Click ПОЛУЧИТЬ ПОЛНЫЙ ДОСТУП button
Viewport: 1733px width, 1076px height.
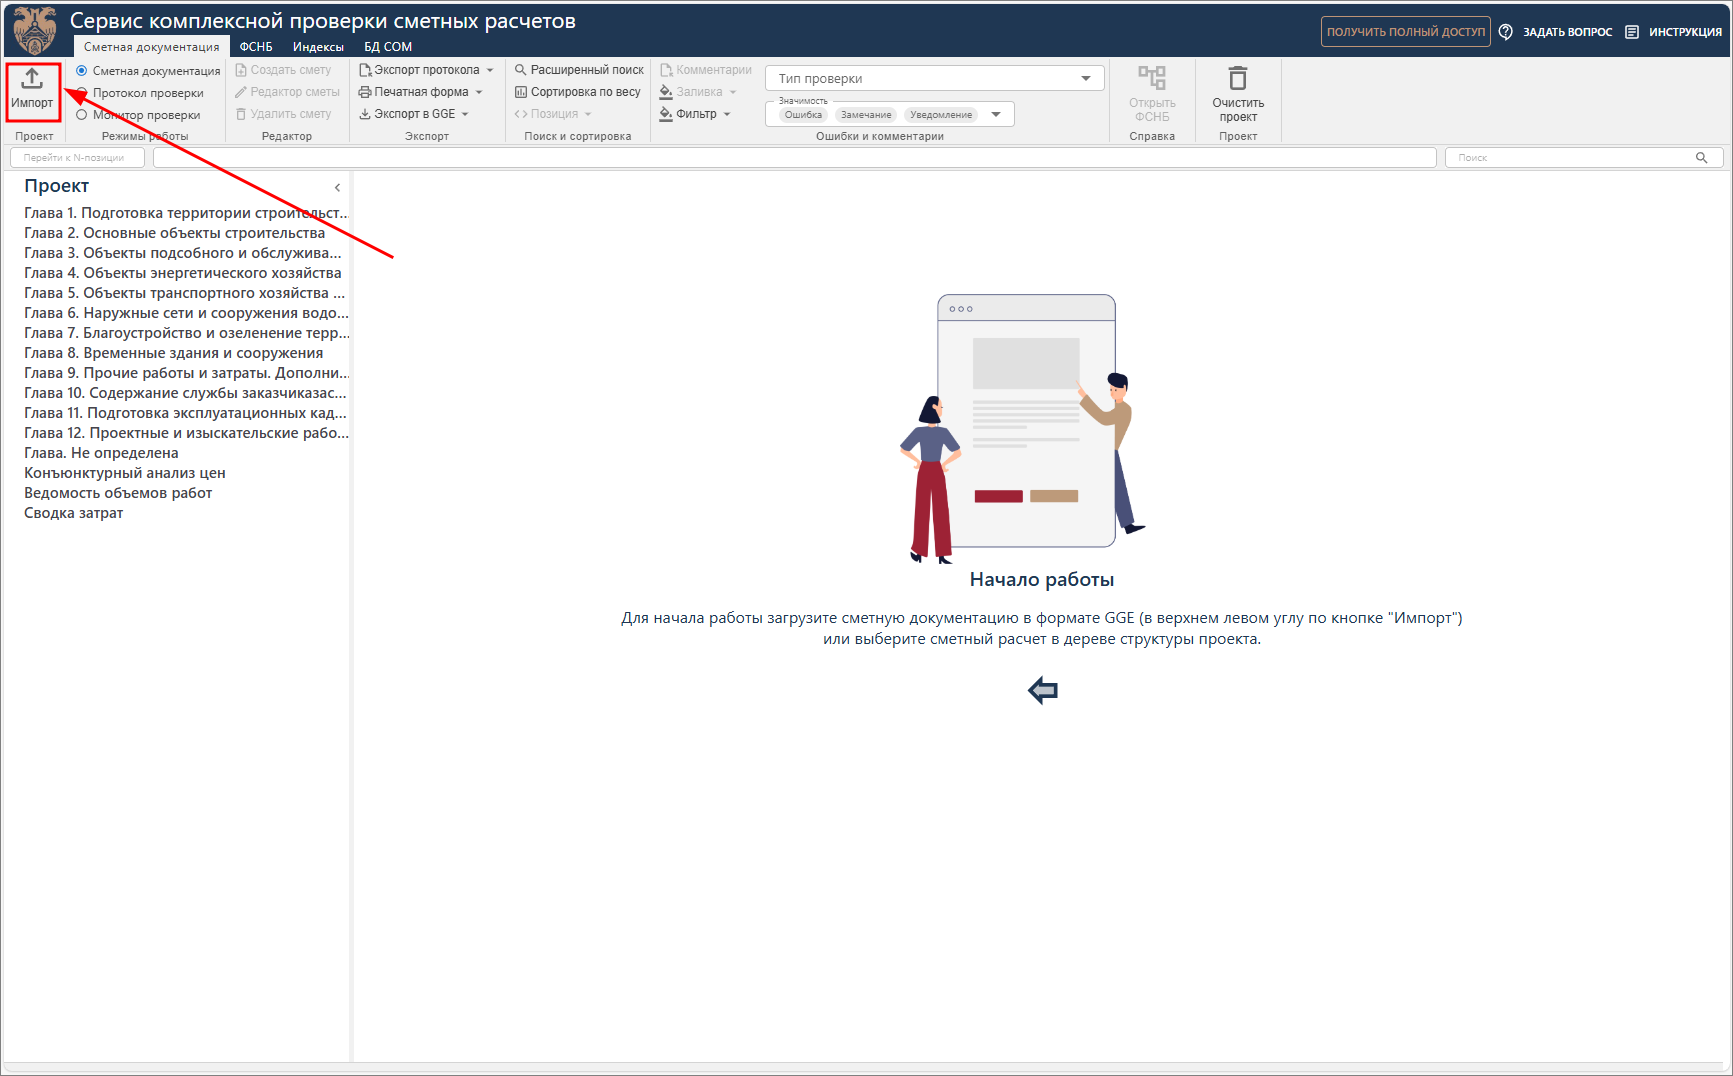pos(1405,32)
